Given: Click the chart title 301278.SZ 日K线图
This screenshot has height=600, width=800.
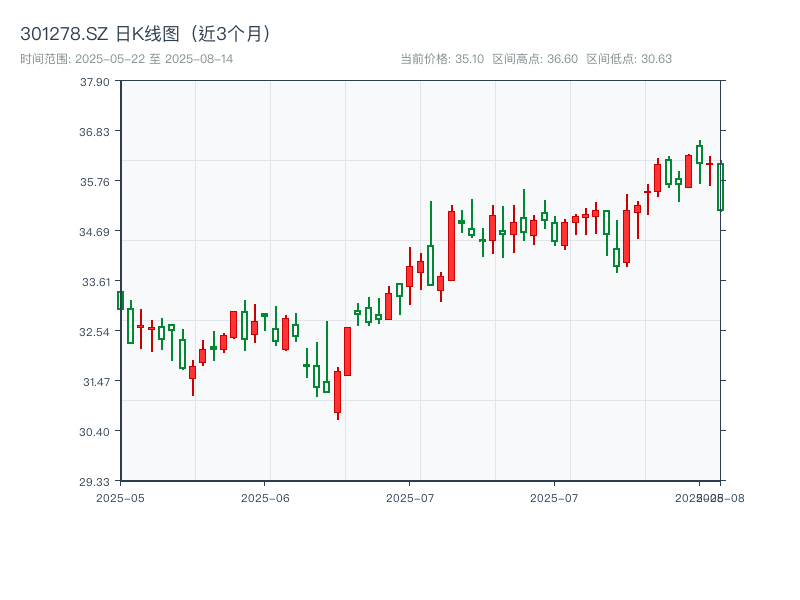Looking at the screenshot, I should 146,34.
